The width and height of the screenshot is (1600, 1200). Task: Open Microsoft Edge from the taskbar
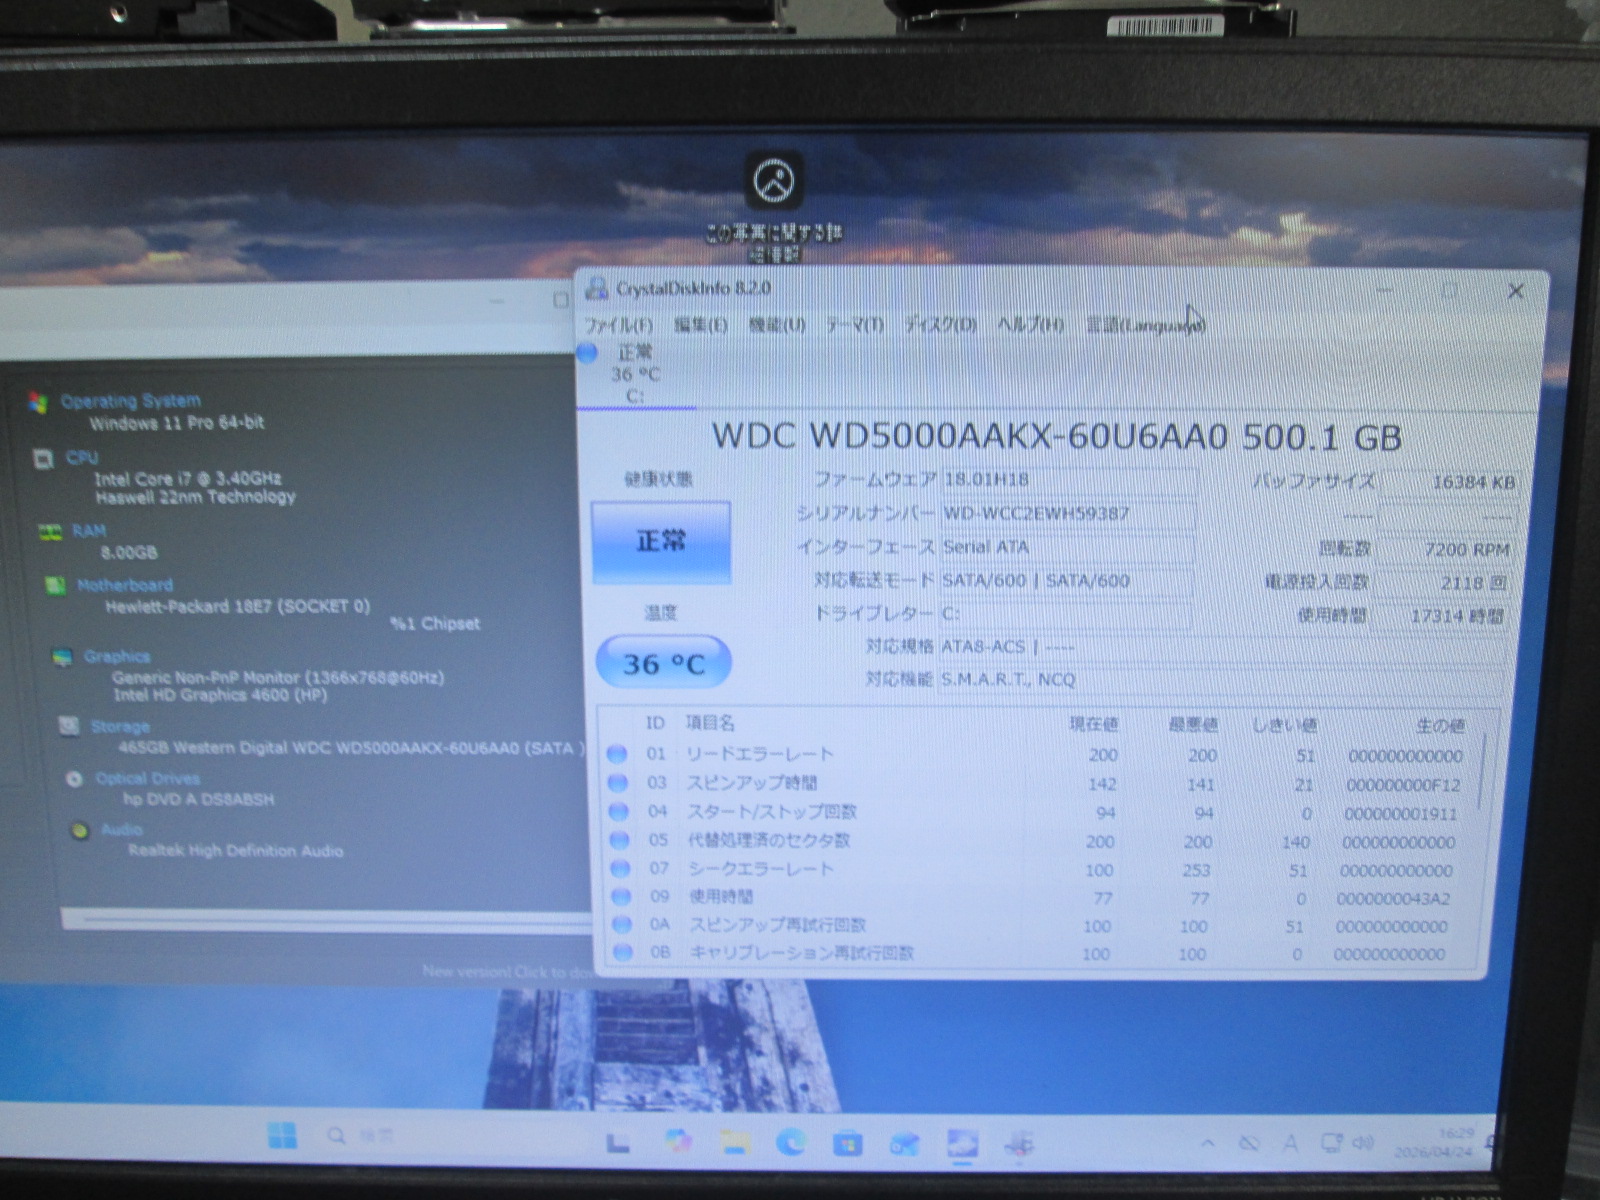coord(790,1142)
